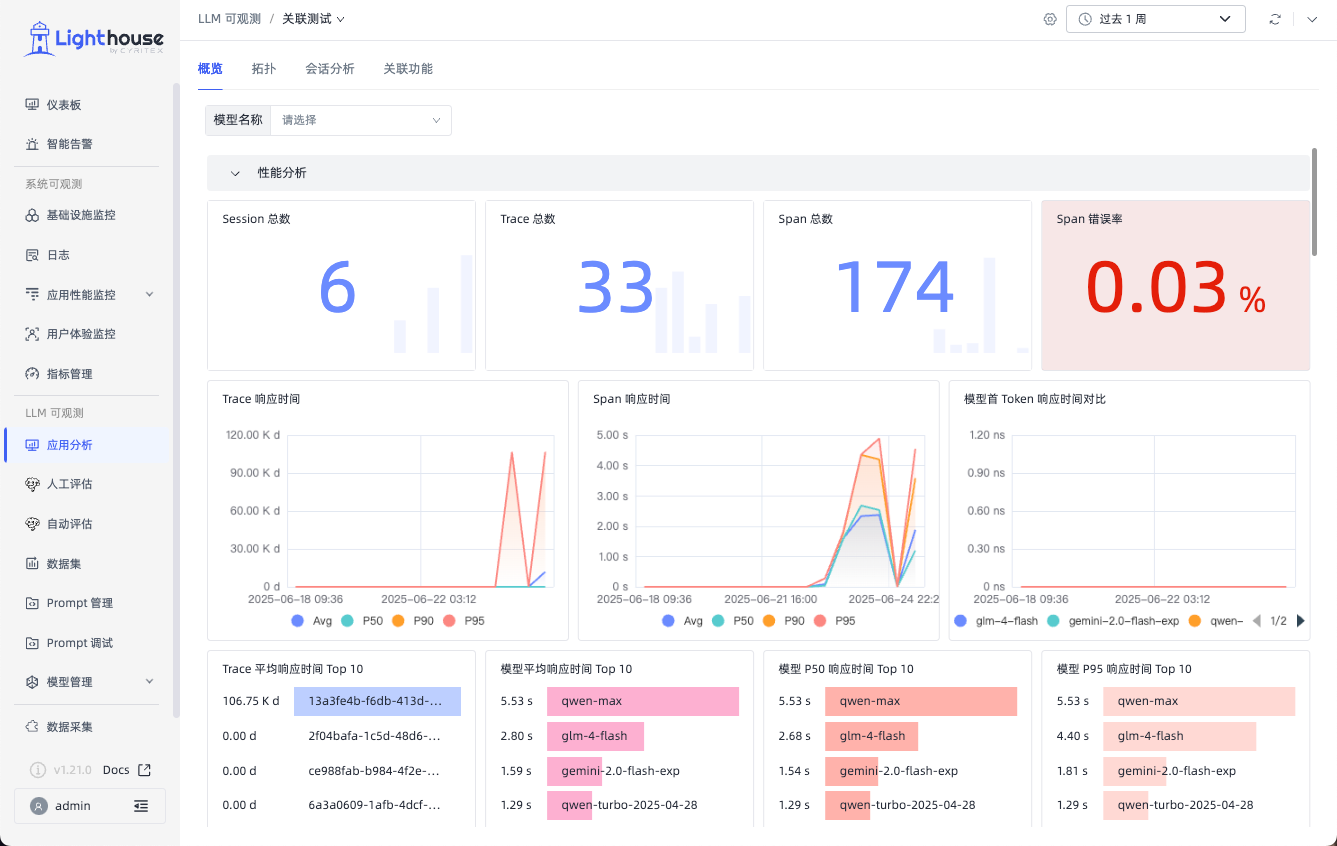This screenshot has height=846, width=1337.
Task: Collapse the 性能分析 section
Action: [x=236, y=173]
